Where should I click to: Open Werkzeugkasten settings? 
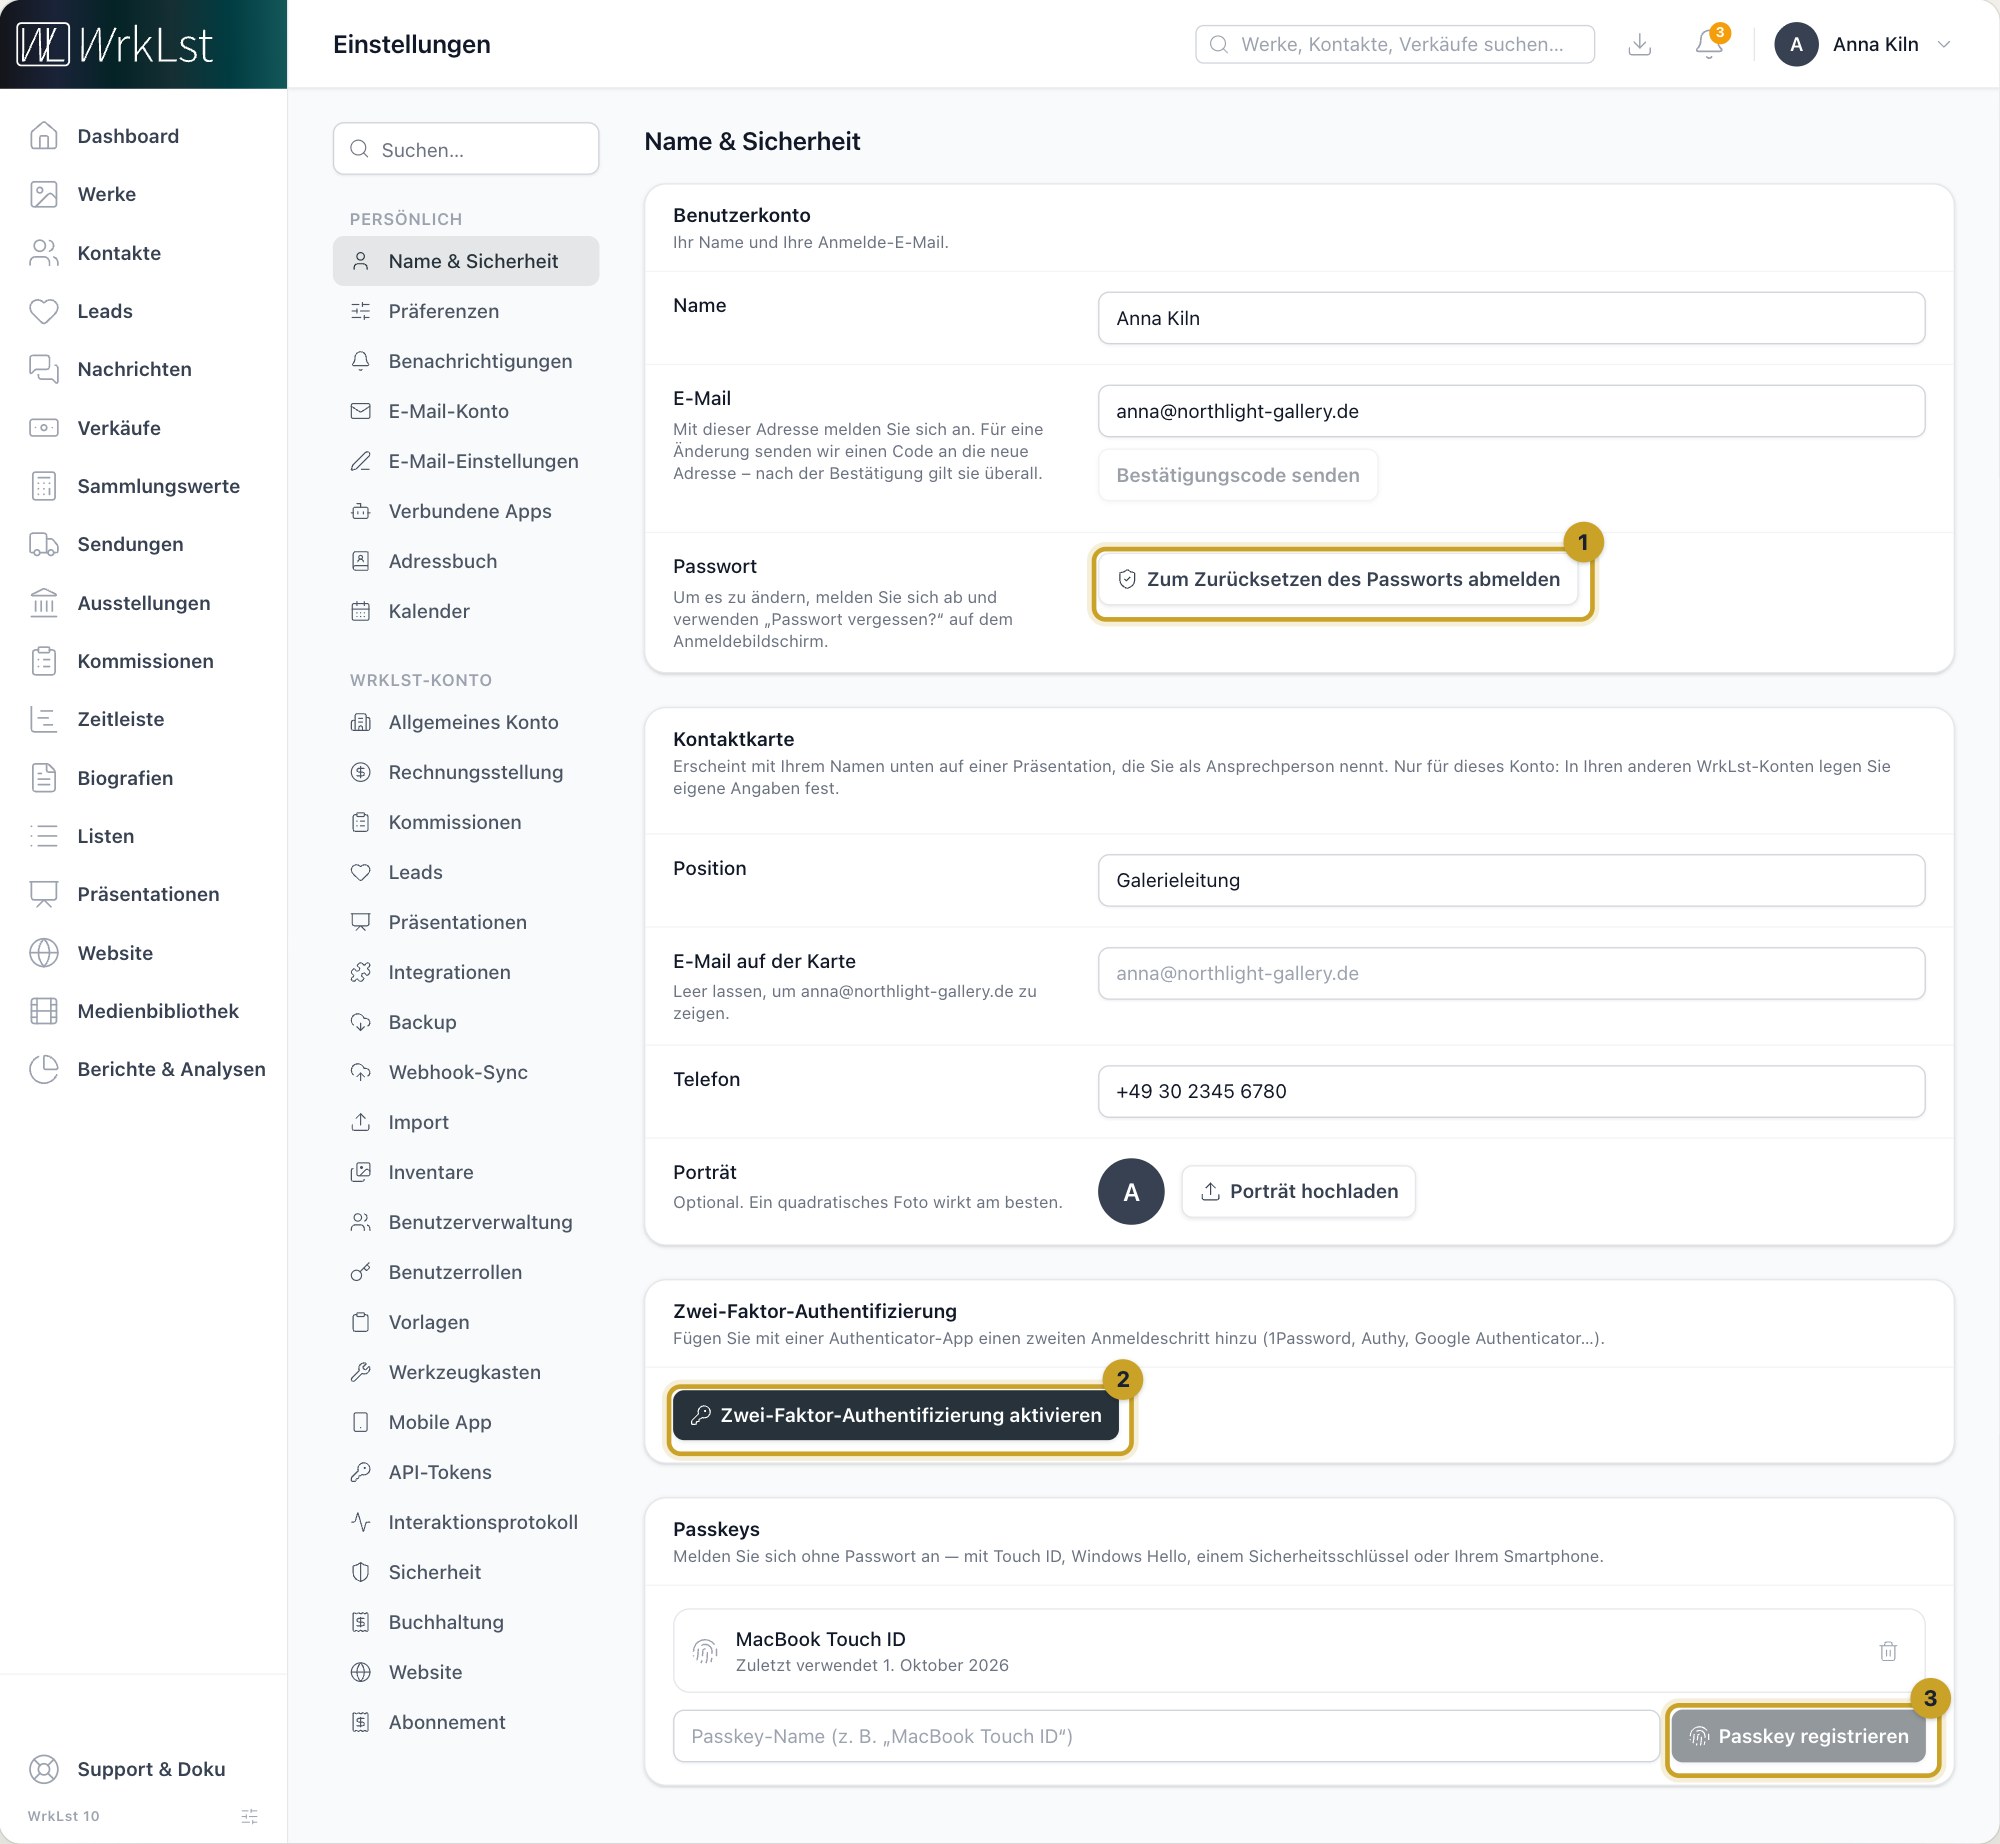coord(466,1372)
